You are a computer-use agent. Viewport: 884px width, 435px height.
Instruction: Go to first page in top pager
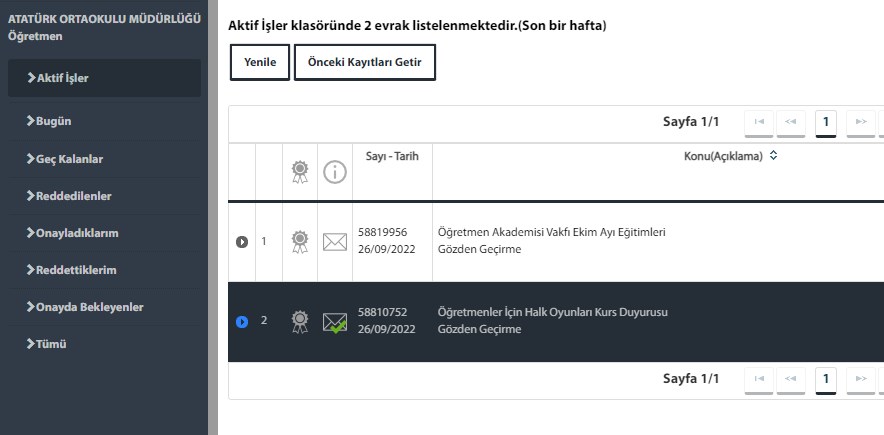click(x=759, y=122)
